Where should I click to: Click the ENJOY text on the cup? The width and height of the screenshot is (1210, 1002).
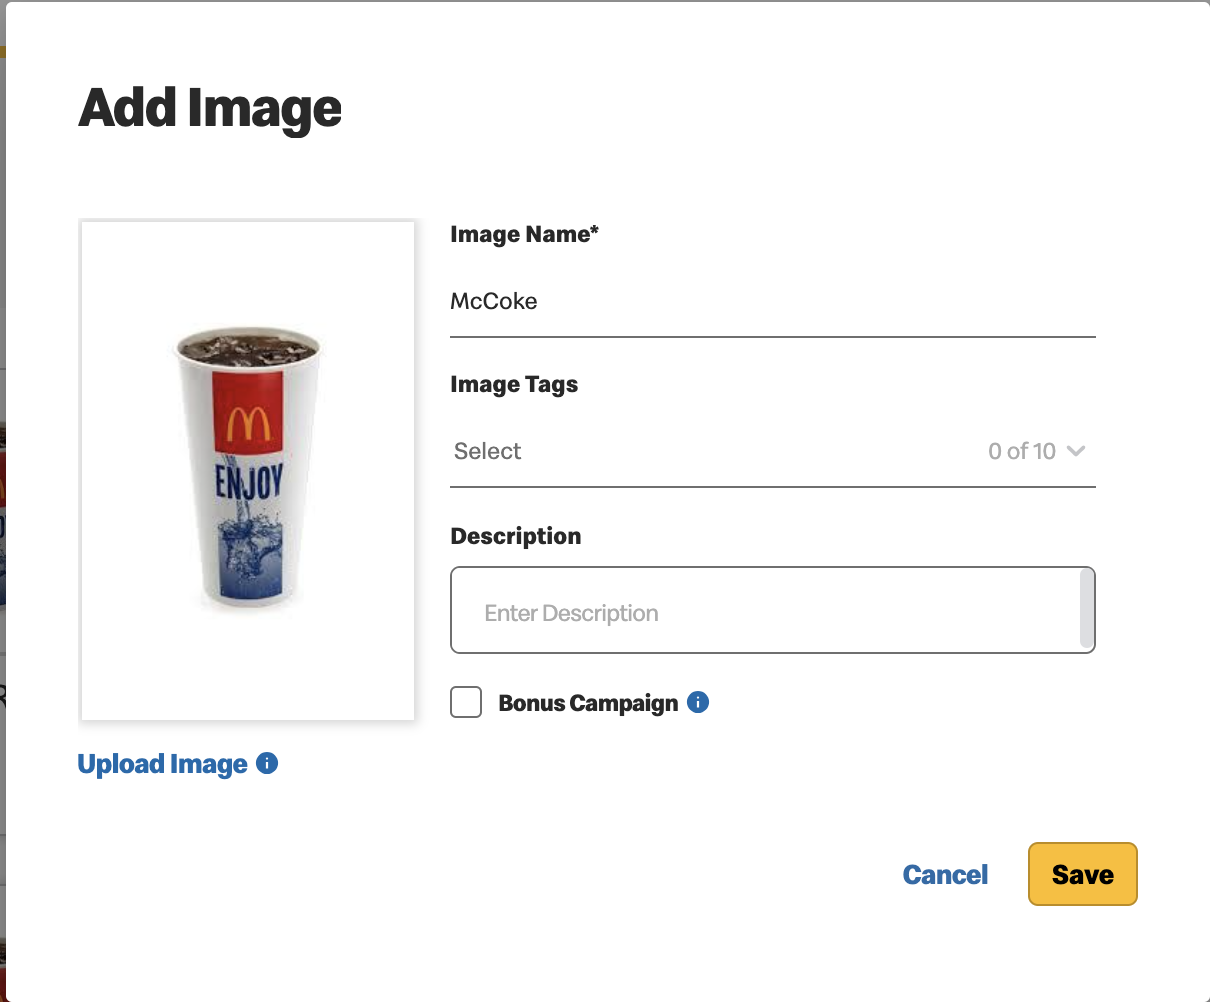249,483
